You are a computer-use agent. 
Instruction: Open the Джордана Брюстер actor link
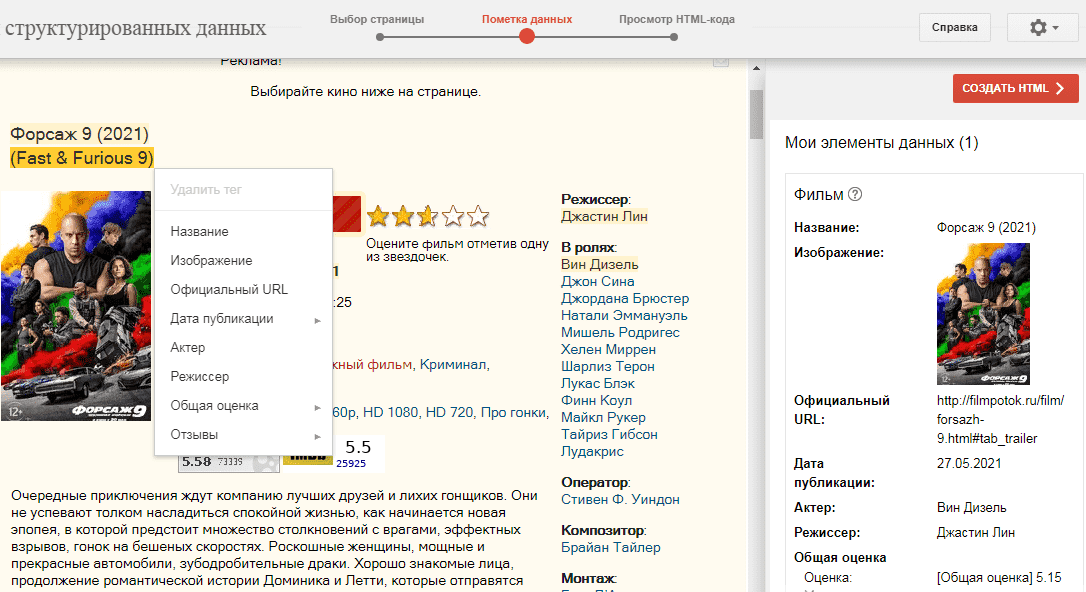click(x=625, y=298)
